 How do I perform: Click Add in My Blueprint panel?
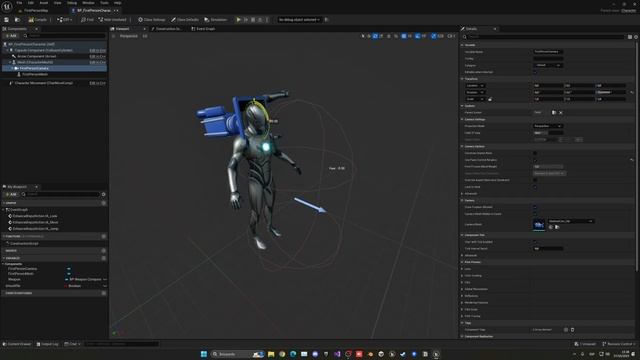coord(11,194)
